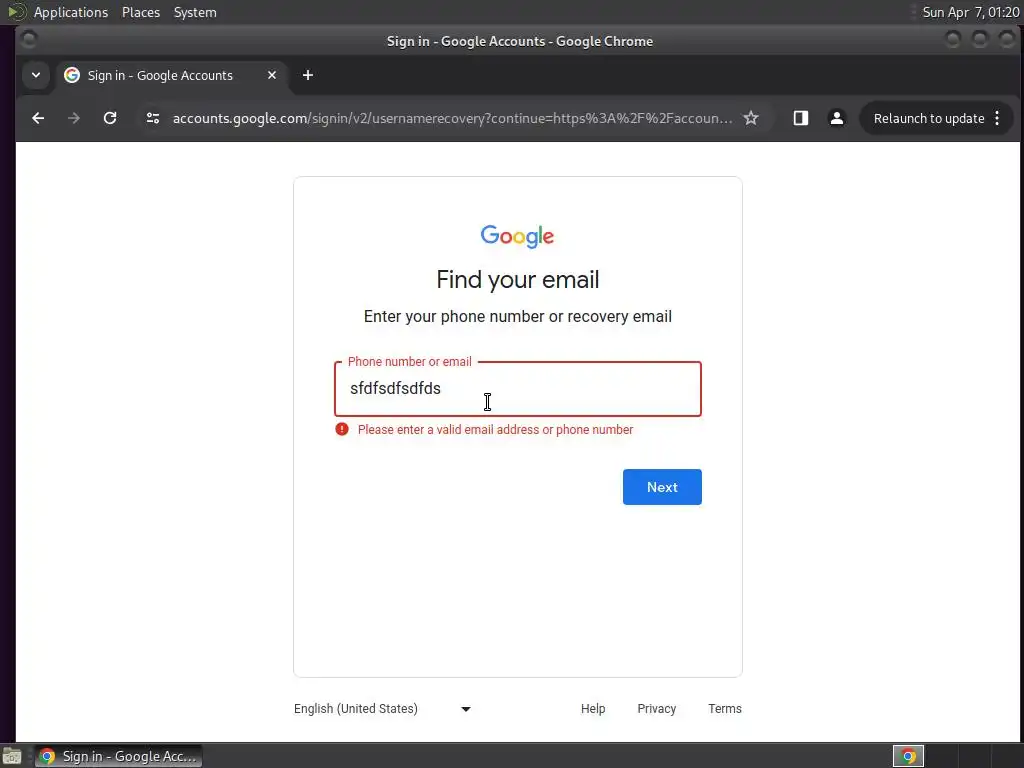Open the Privacy link
Image resolution: width=1024 pixels, height=768 pixels.
(656, 709)
